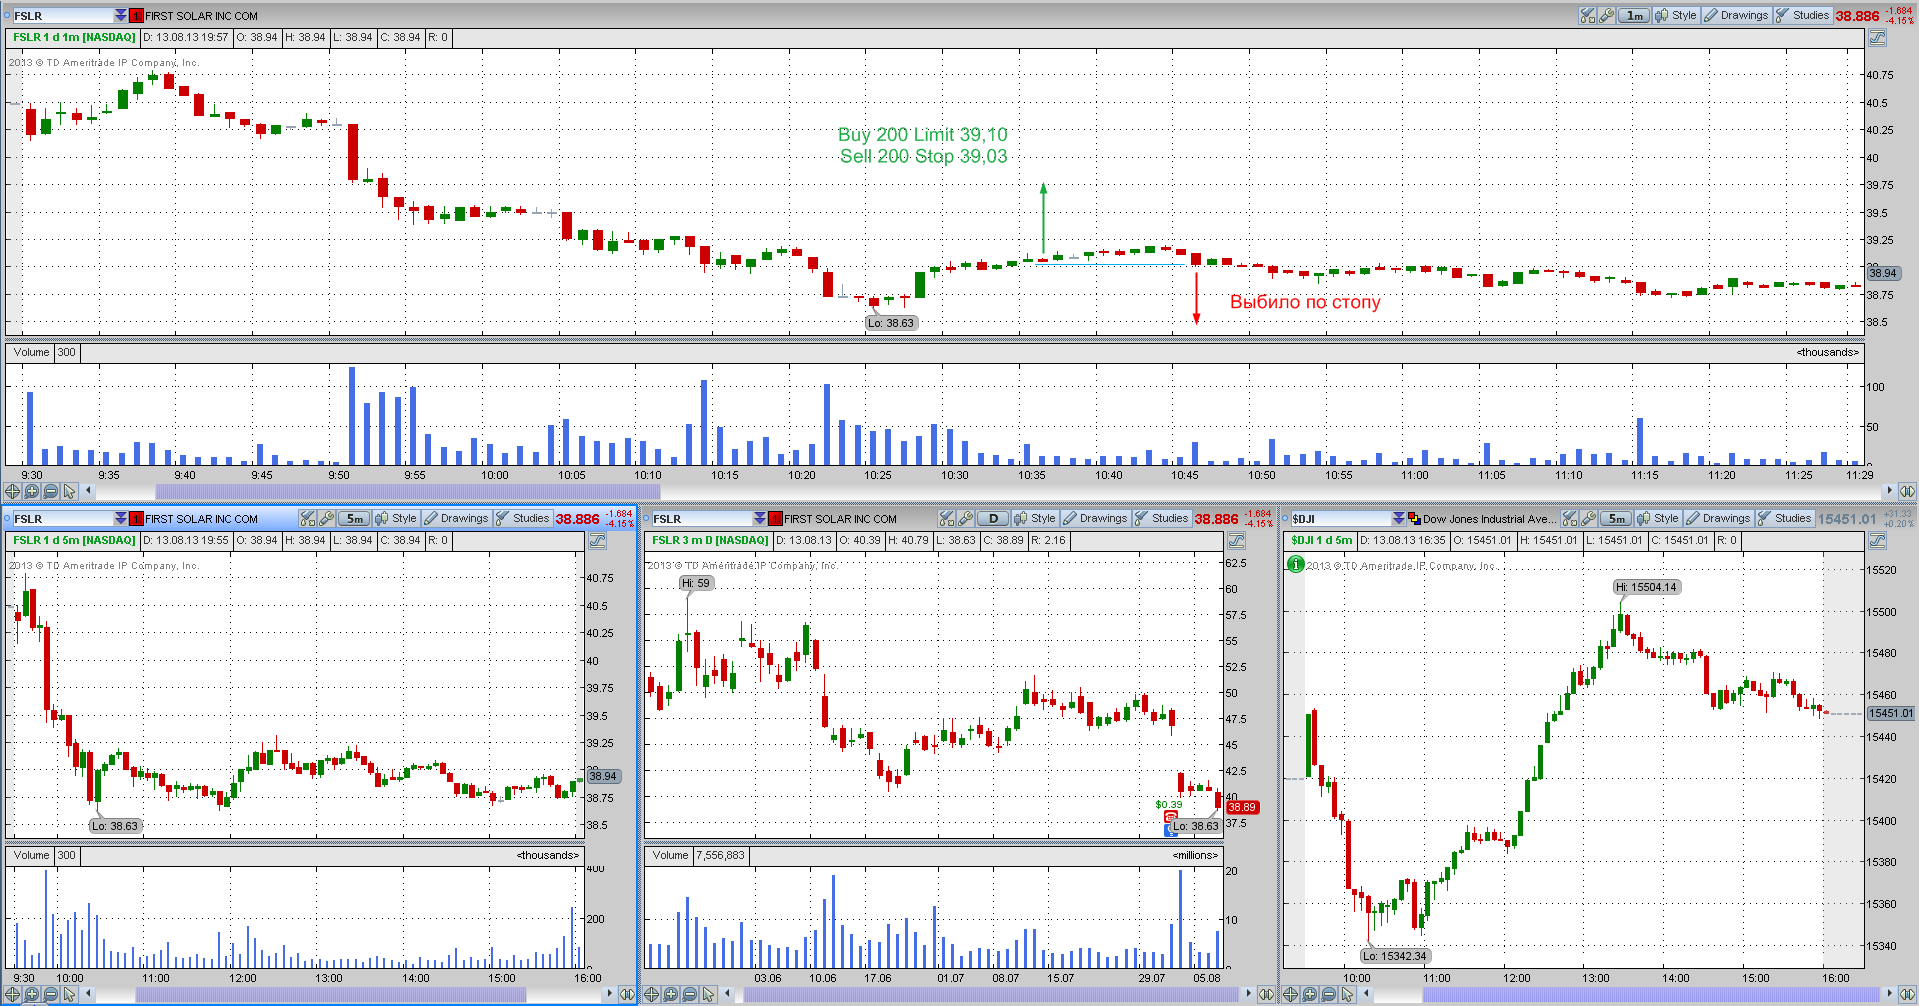The width and height of the screenshot is (1919, 1006).
Task: Open Studies menu in top 1m chart
Action: (1802, 15)
